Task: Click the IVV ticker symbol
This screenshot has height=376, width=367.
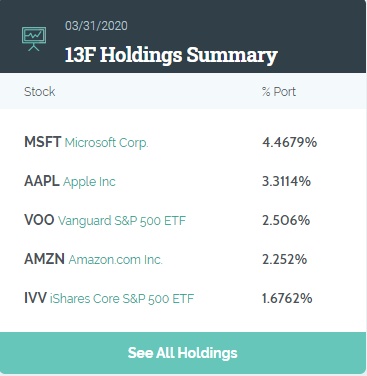Action: pos(35,298)
